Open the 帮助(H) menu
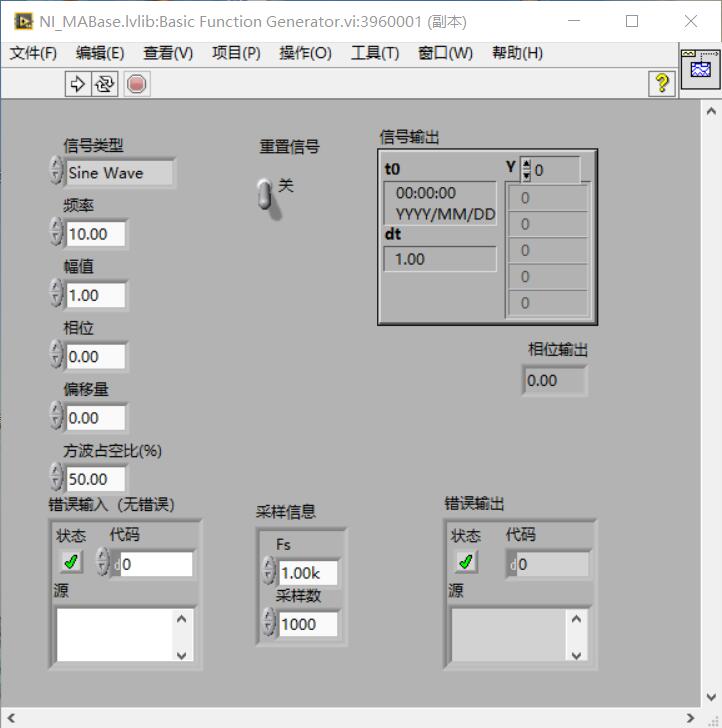Viewport: 722px width, 728px height. [x=517, y=53]
